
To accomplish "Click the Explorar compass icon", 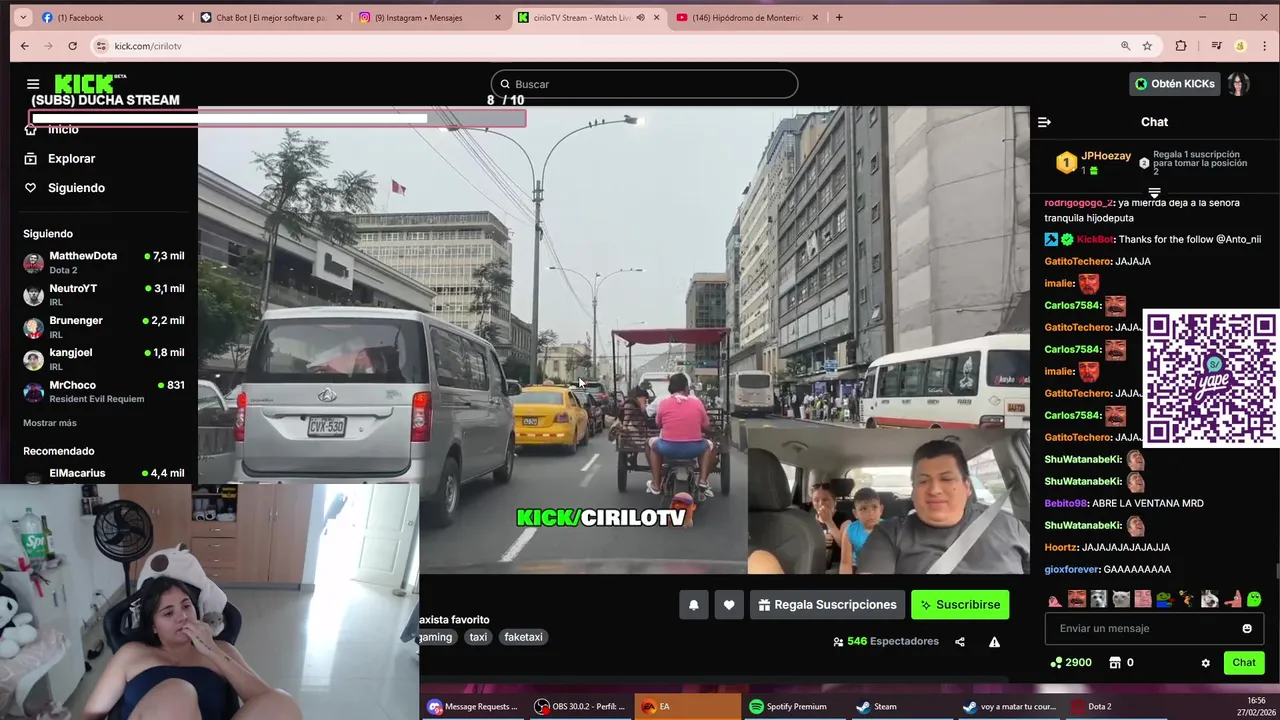I will [x=30, y=158].
